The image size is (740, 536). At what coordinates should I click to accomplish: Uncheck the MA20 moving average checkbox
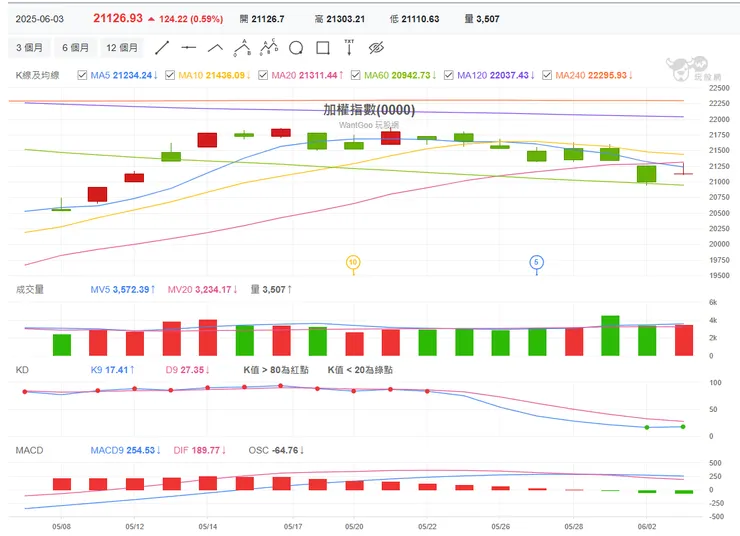pos(263,75)
